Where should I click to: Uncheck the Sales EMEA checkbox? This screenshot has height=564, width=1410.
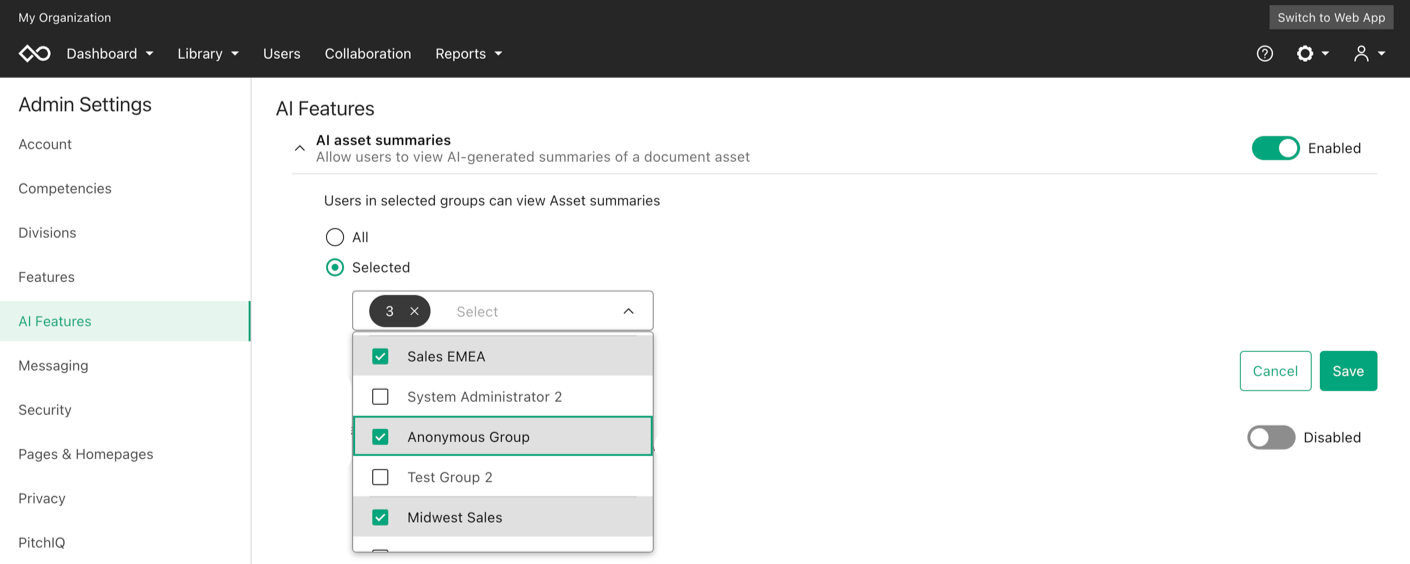[x=380, y=356]
